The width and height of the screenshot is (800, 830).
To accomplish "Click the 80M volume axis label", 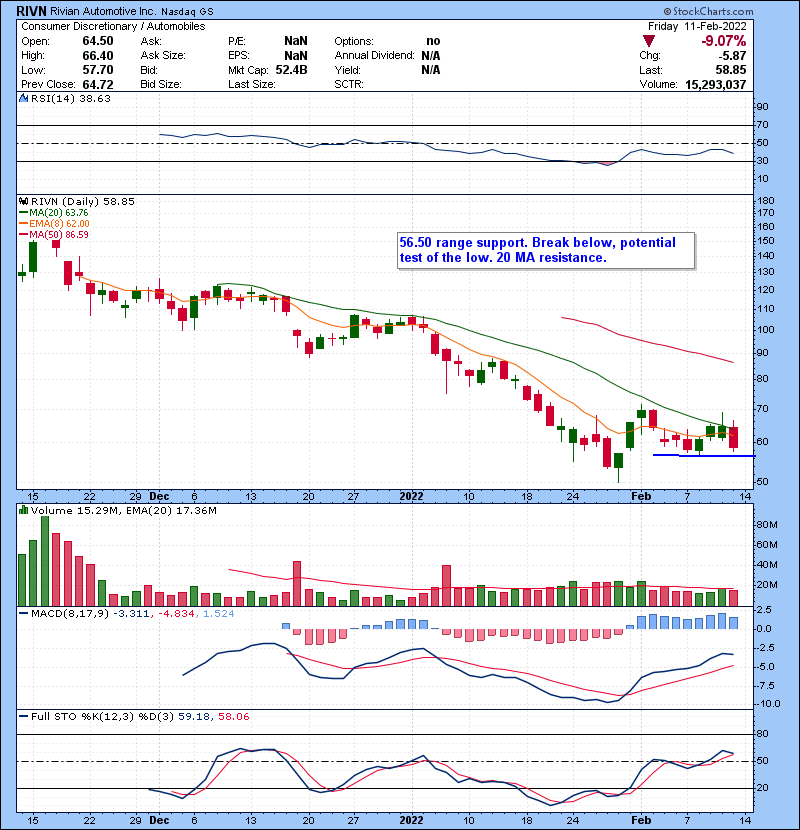I will click(767, 525).
